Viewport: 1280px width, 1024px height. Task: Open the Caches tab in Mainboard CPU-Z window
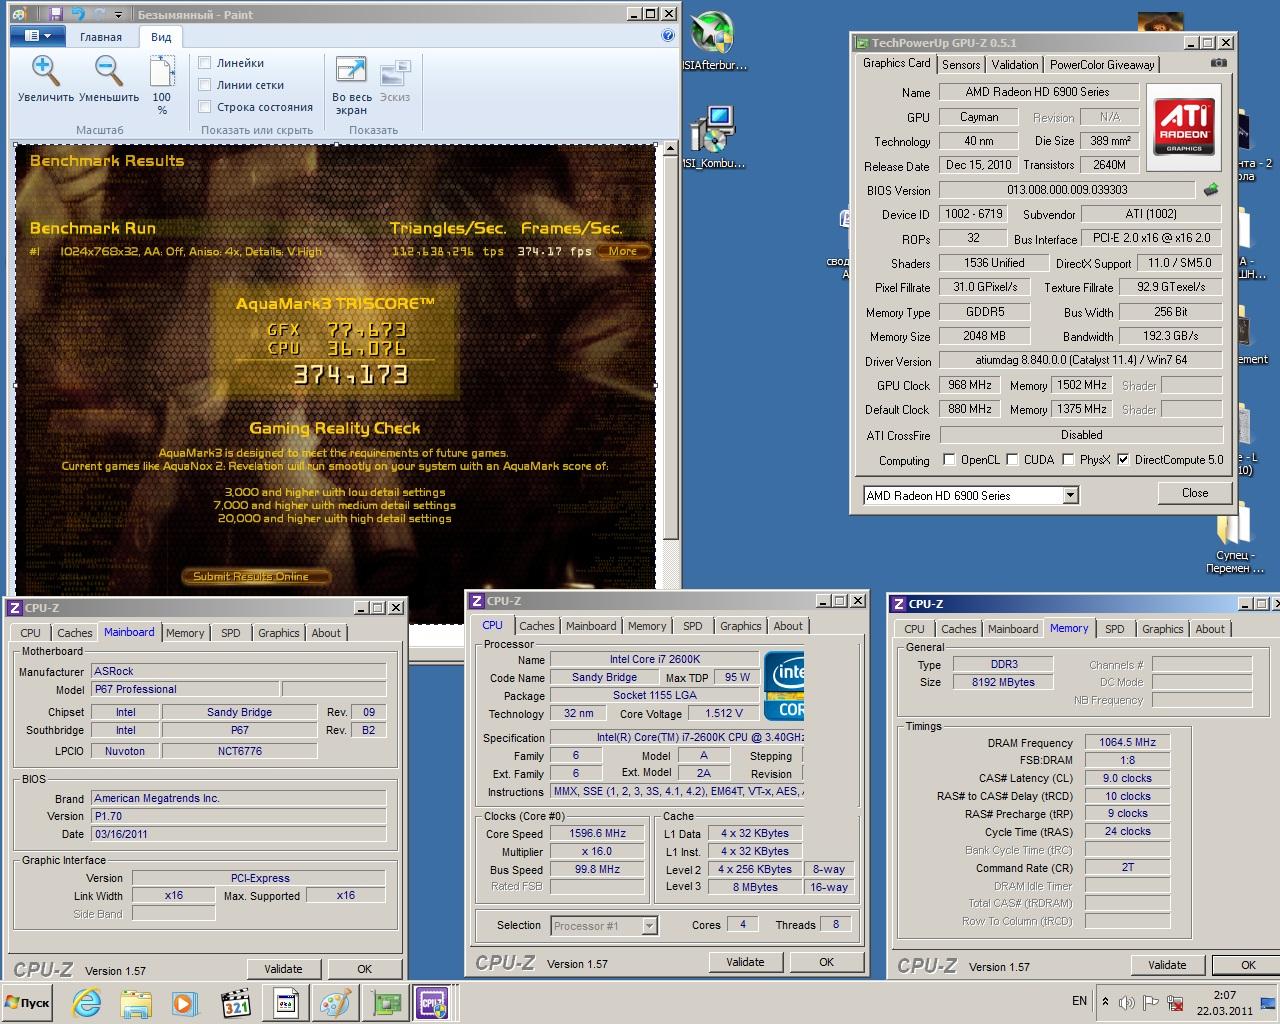click(75, 633)
